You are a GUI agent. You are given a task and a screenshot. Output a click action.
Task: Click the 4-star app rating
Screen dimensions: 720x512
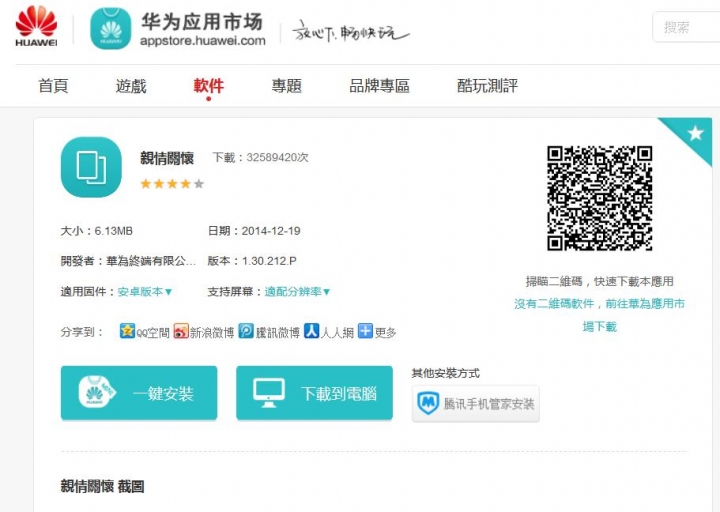tap(172, 184)
